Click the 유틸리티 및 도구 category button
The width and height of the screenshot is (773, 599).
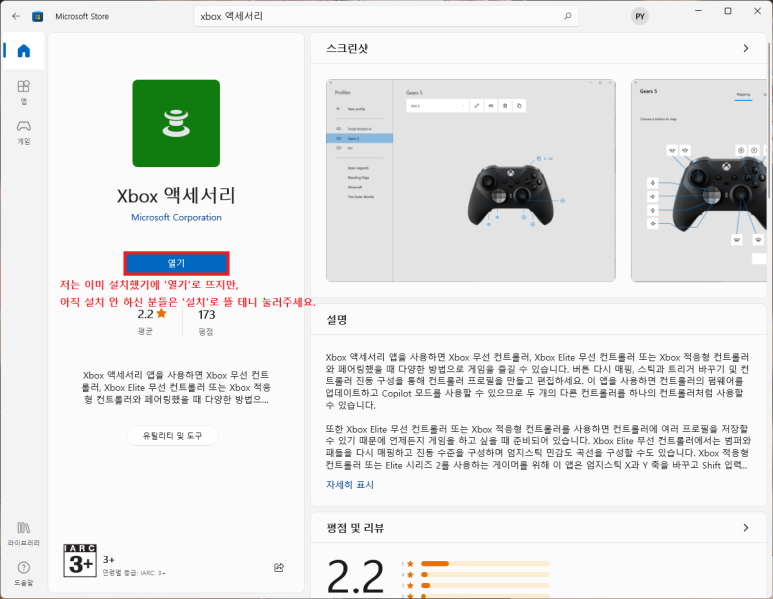(173, 436)
